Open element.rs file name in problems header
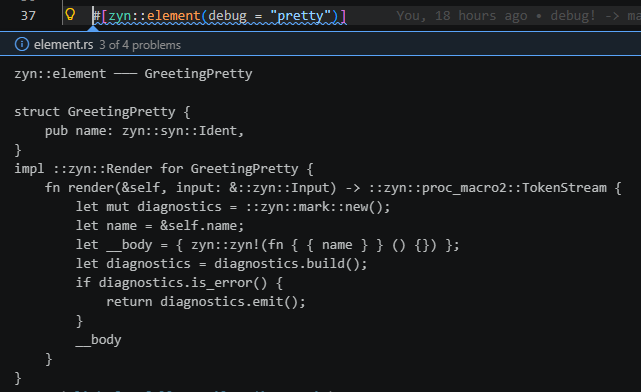The image size is (641, 392). (x=63, y=45)
